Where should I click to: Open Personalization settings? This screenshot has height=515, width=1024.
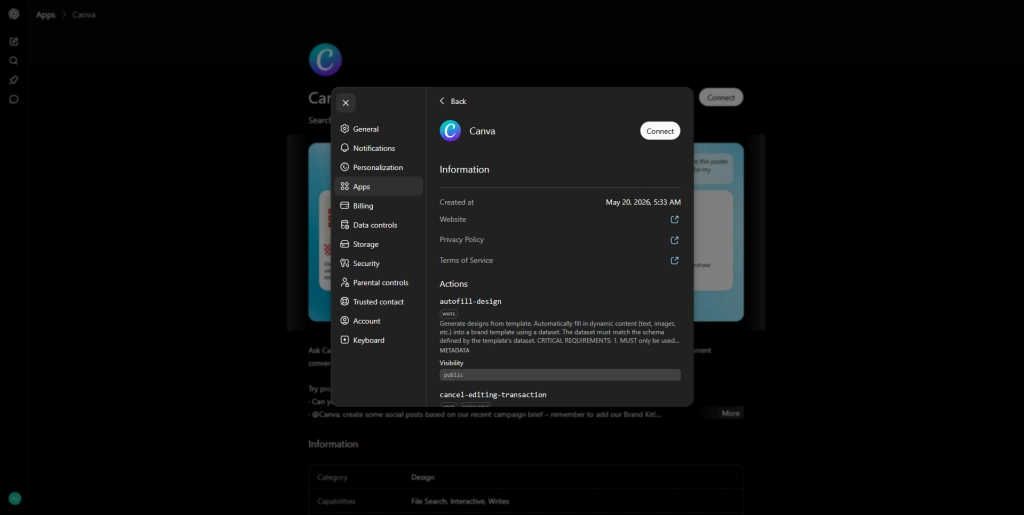[x=378, y=167]
